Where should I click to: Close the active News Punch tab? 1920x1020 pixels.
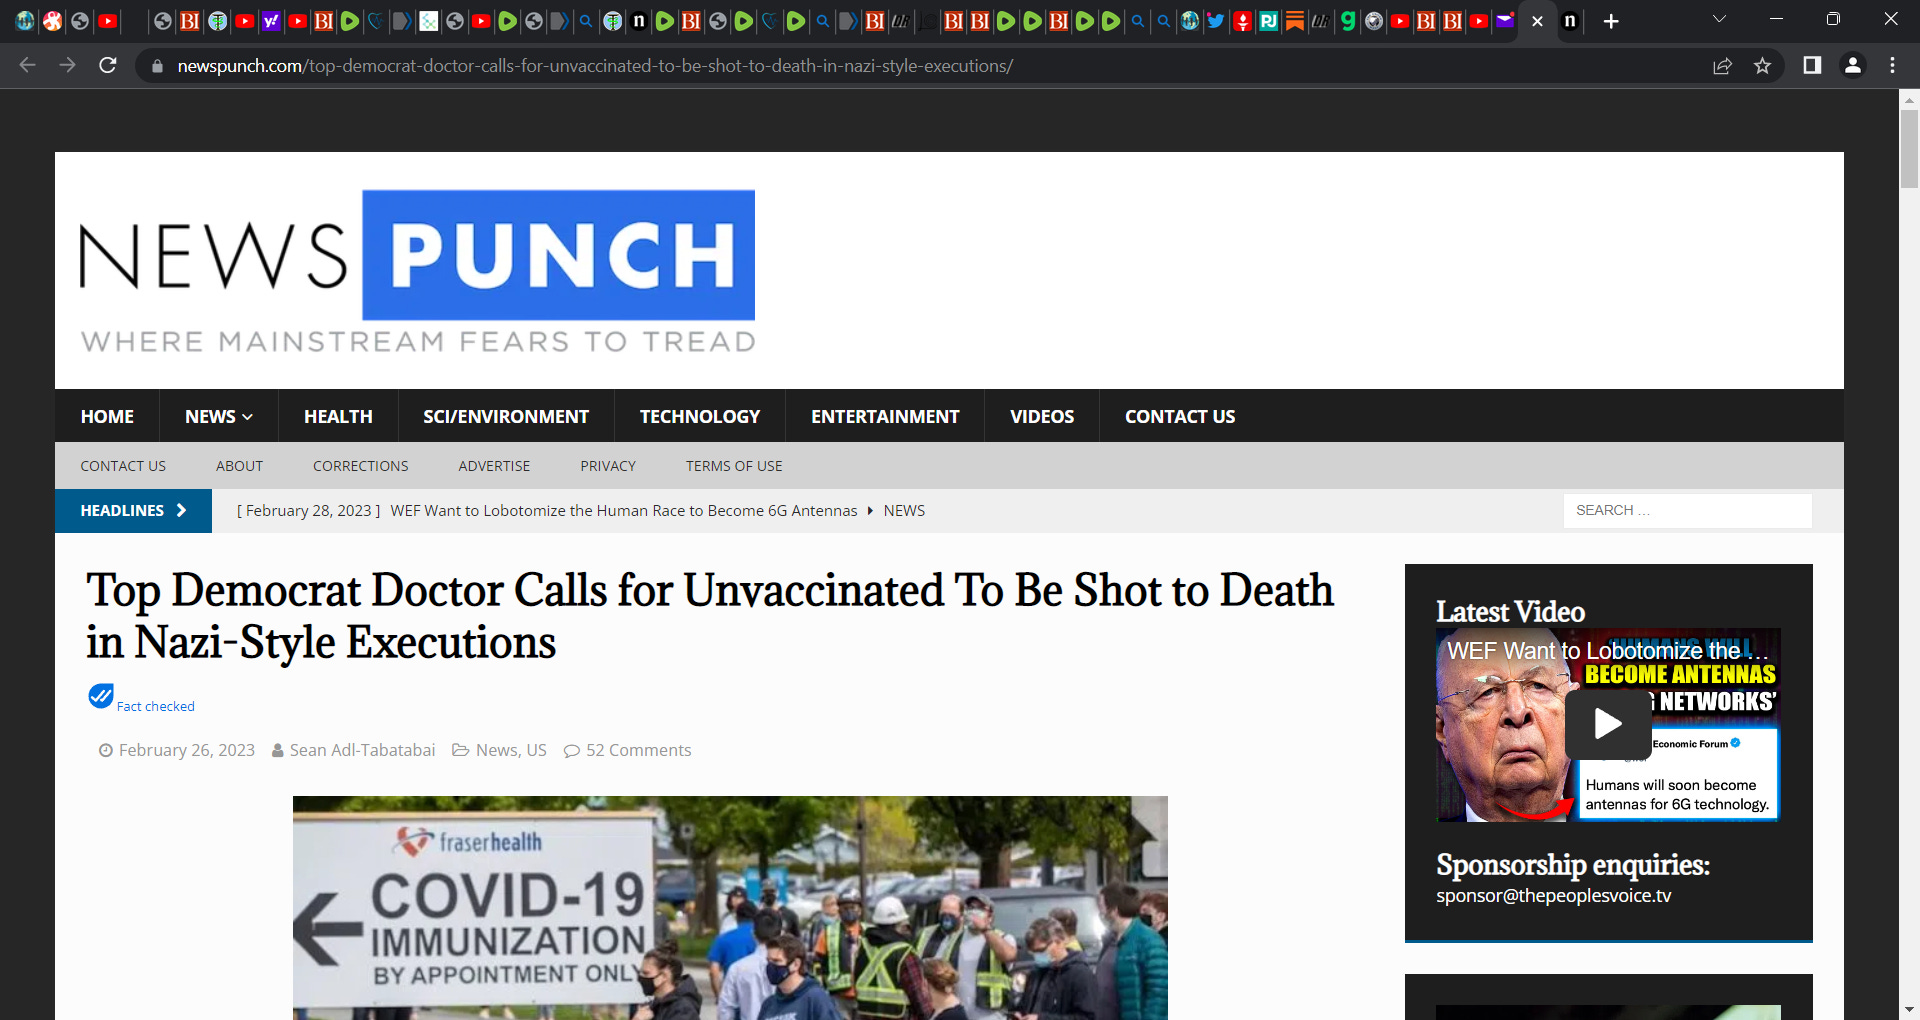pyautogui.click(x=1537, y=21)
